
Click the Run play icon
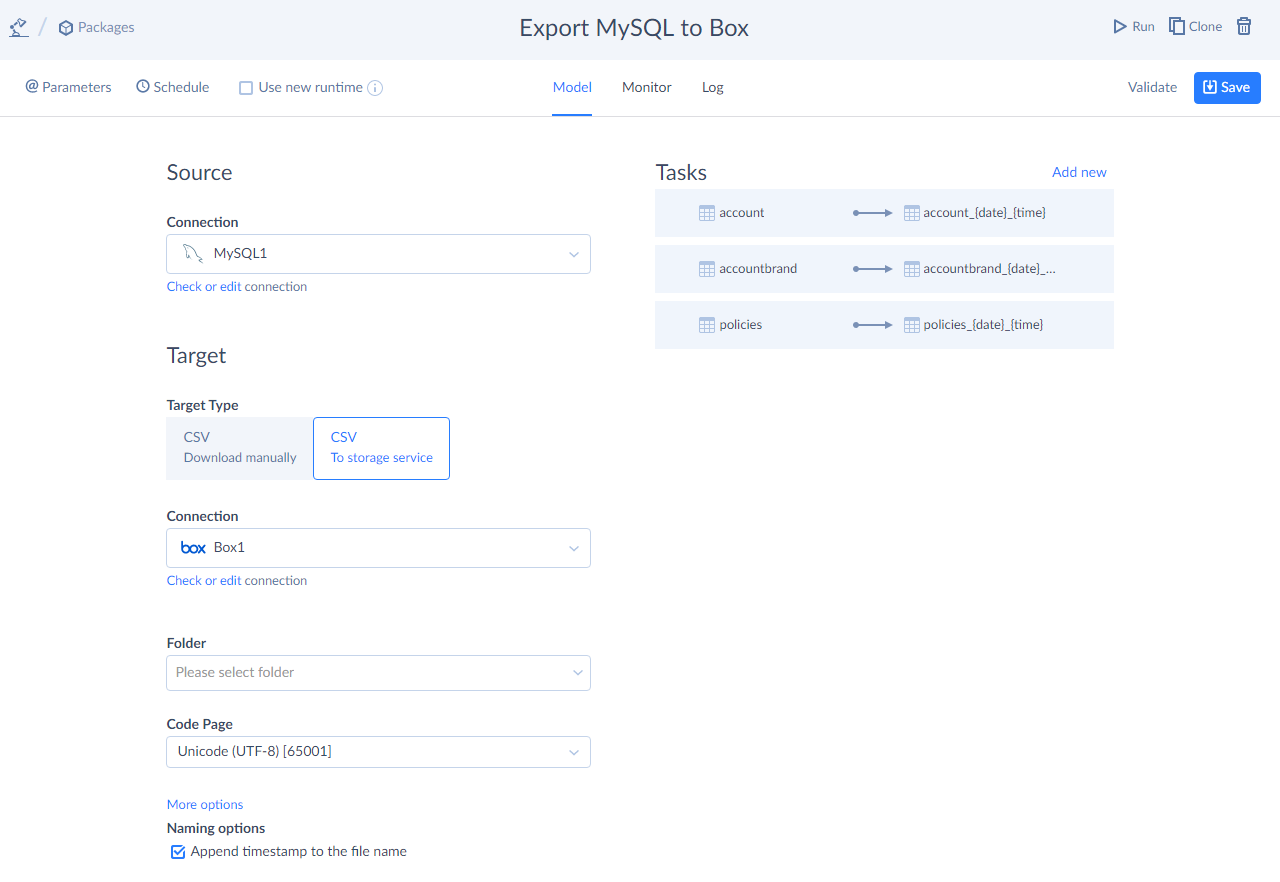click(x=1120, y=27)
